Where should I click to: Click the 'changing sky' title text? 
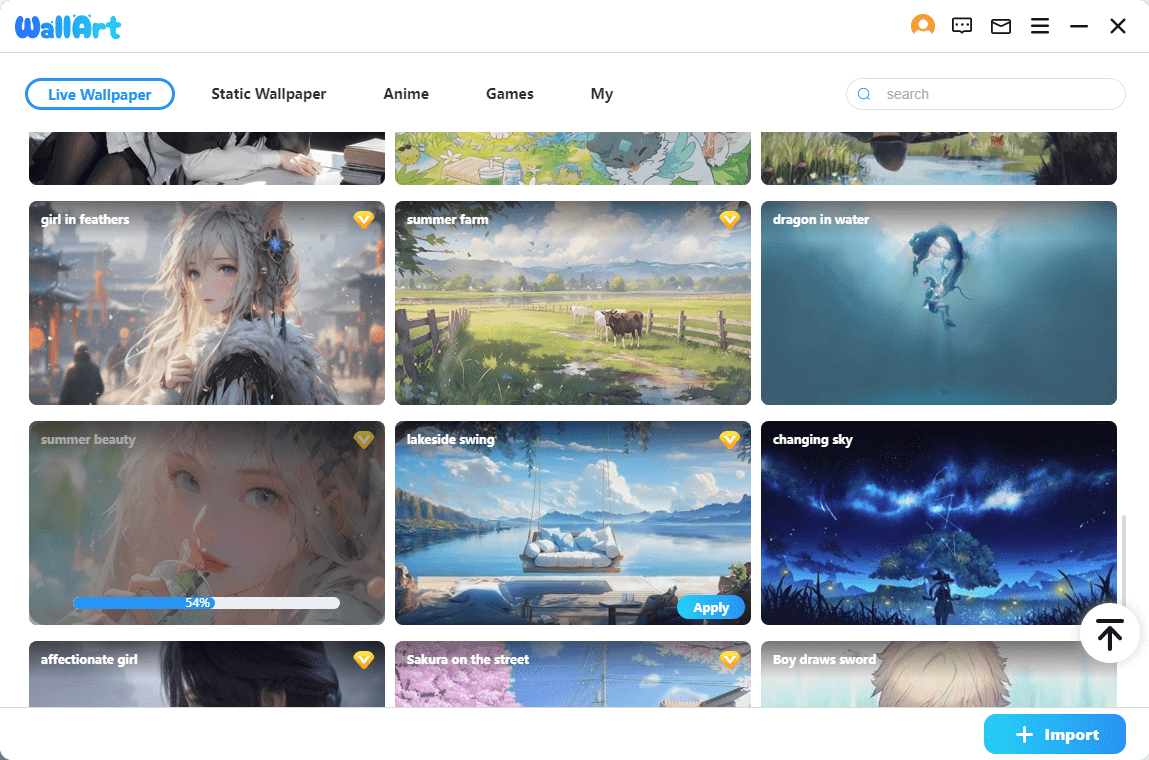click(813, 440)
